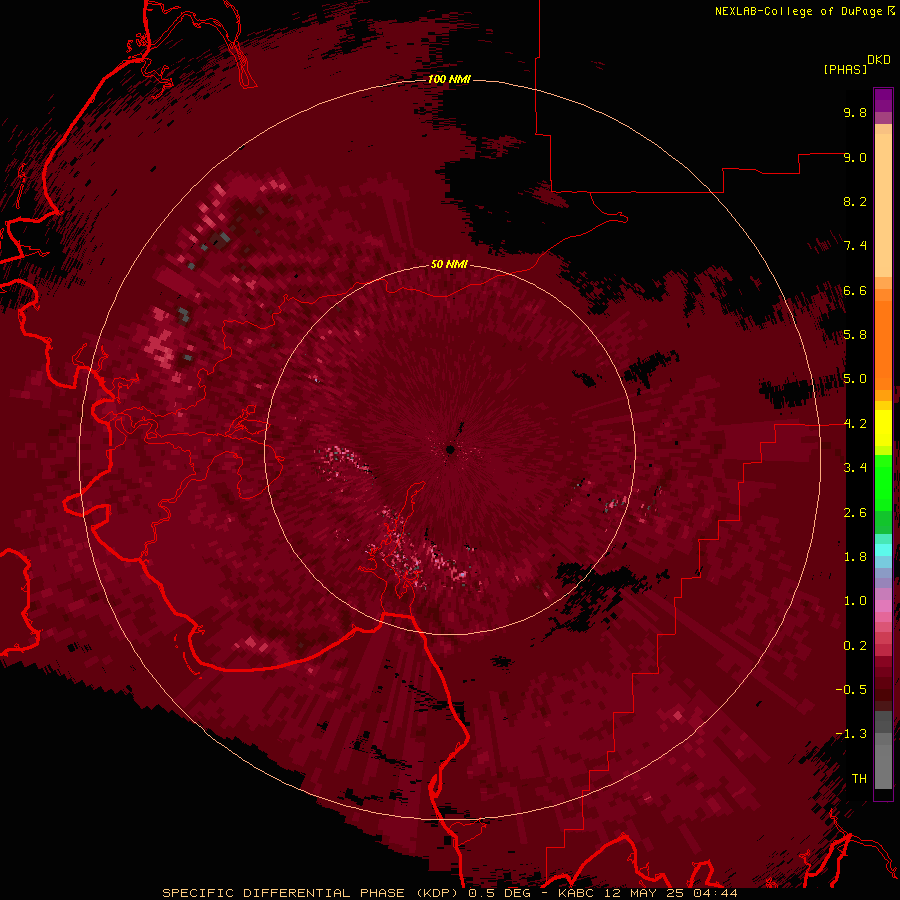Click the 4.2 scale value
Screen dimensions: 900x900
855,424
